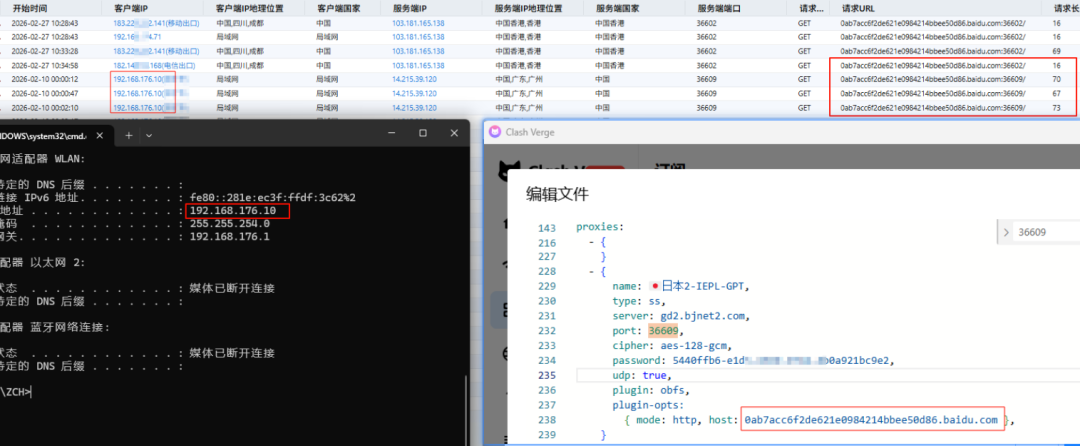Image resolution: width=1080 pixels, height=446 pixels.
Task: Click the find box containing 36609
Action: click(1048, 233)
